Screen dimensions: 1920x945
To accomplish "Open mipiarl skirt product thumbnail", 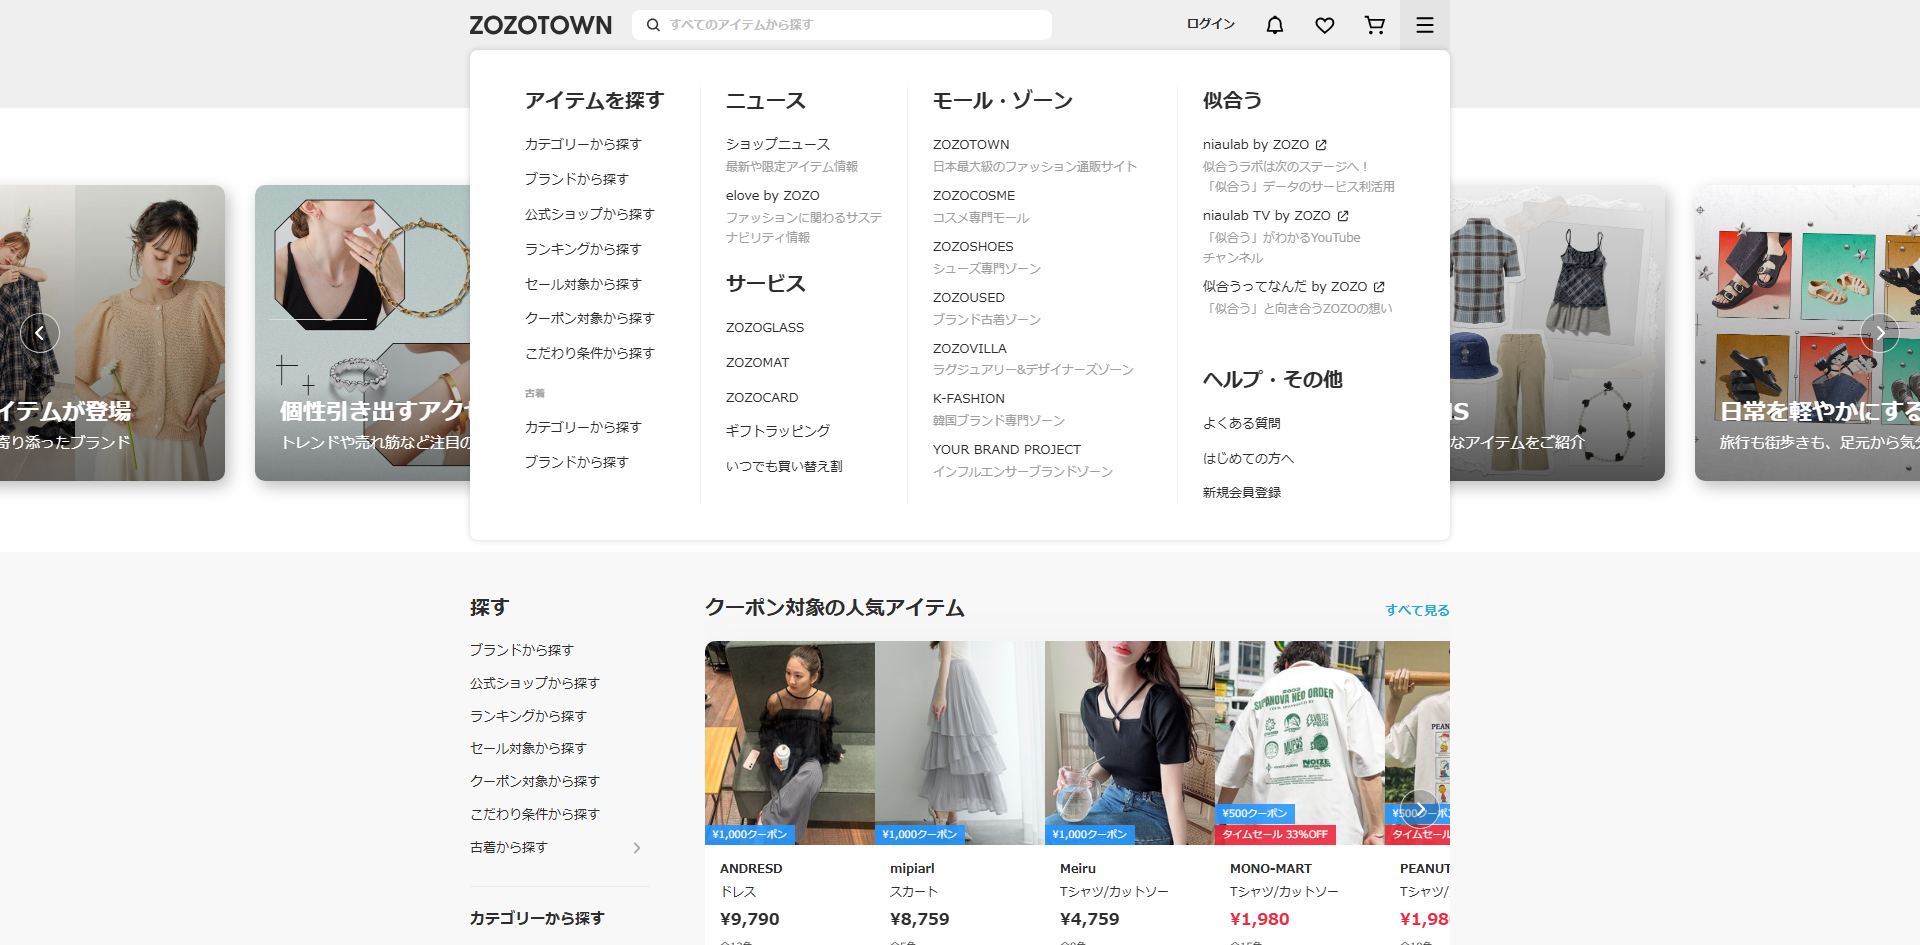I will (x=960, y=743).
